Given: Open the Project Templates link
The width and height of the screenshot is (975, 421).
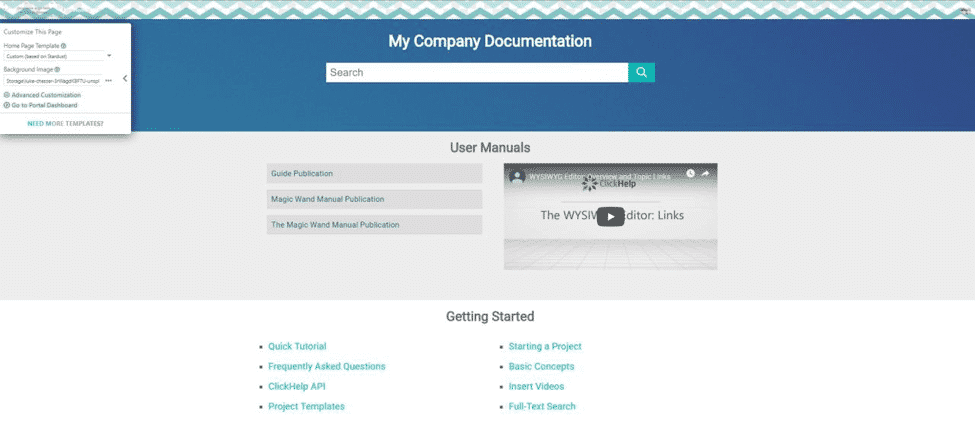Looking at the screenshot, I should point(306,406).
